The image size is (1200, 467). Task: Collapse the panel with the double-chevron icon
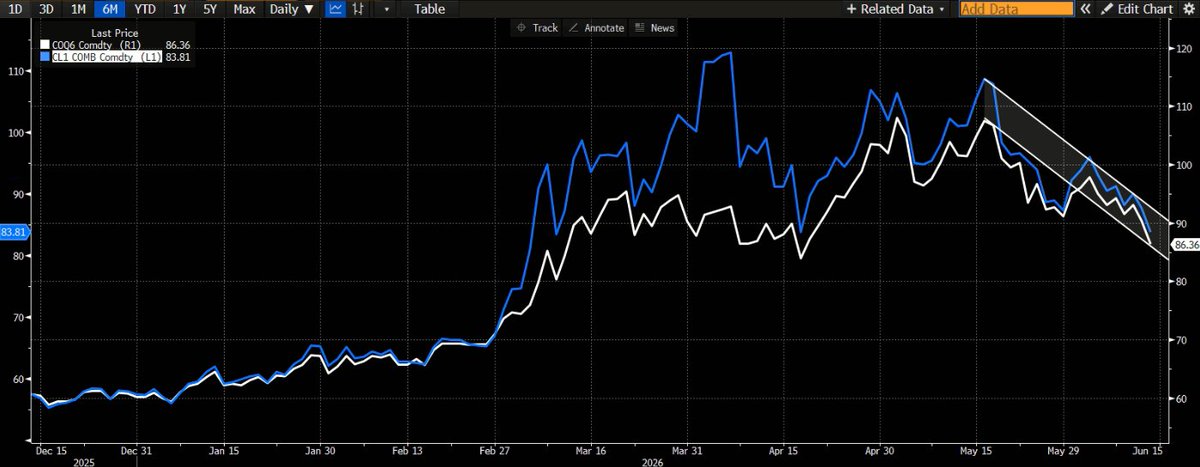[1086, 9]
